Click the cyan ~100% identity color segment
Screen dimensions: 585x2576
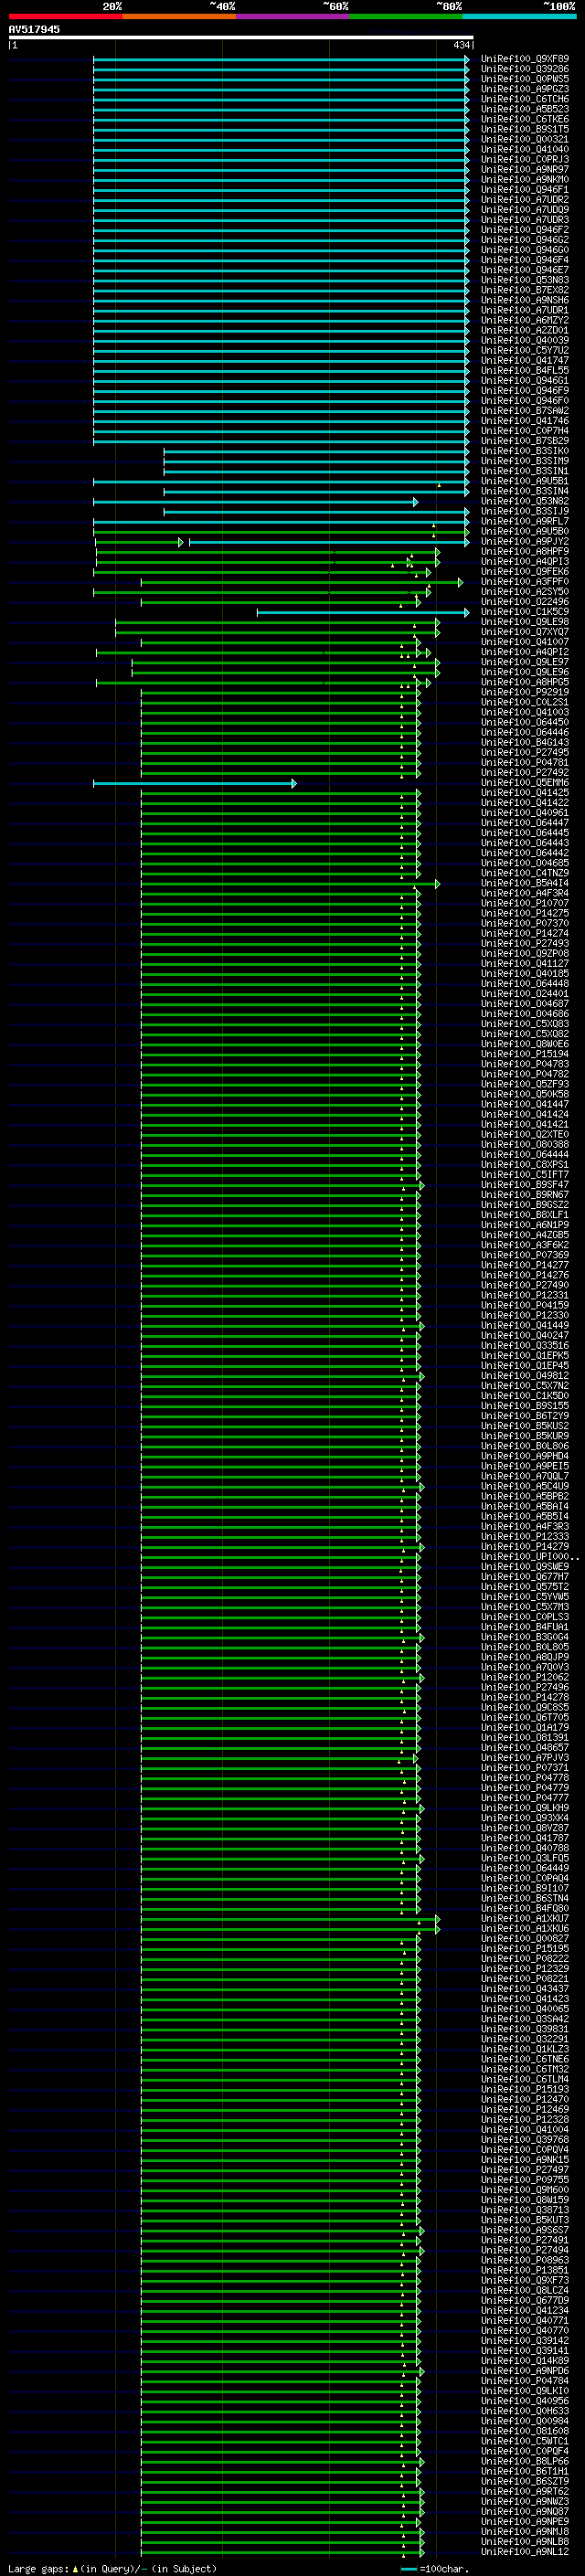(519, 16)
